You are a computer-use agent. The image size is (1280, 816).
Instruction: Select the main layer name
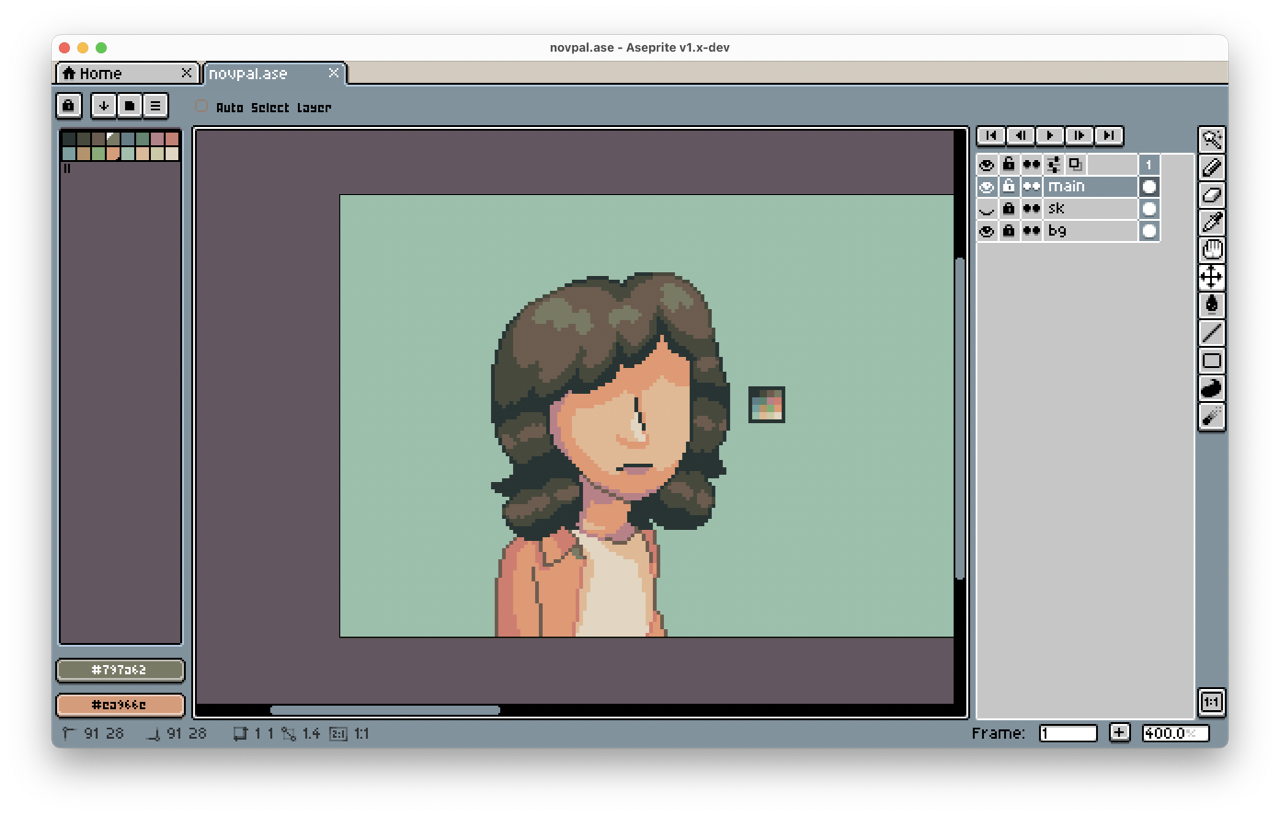pyautogui.click(x=1090, y=187)
